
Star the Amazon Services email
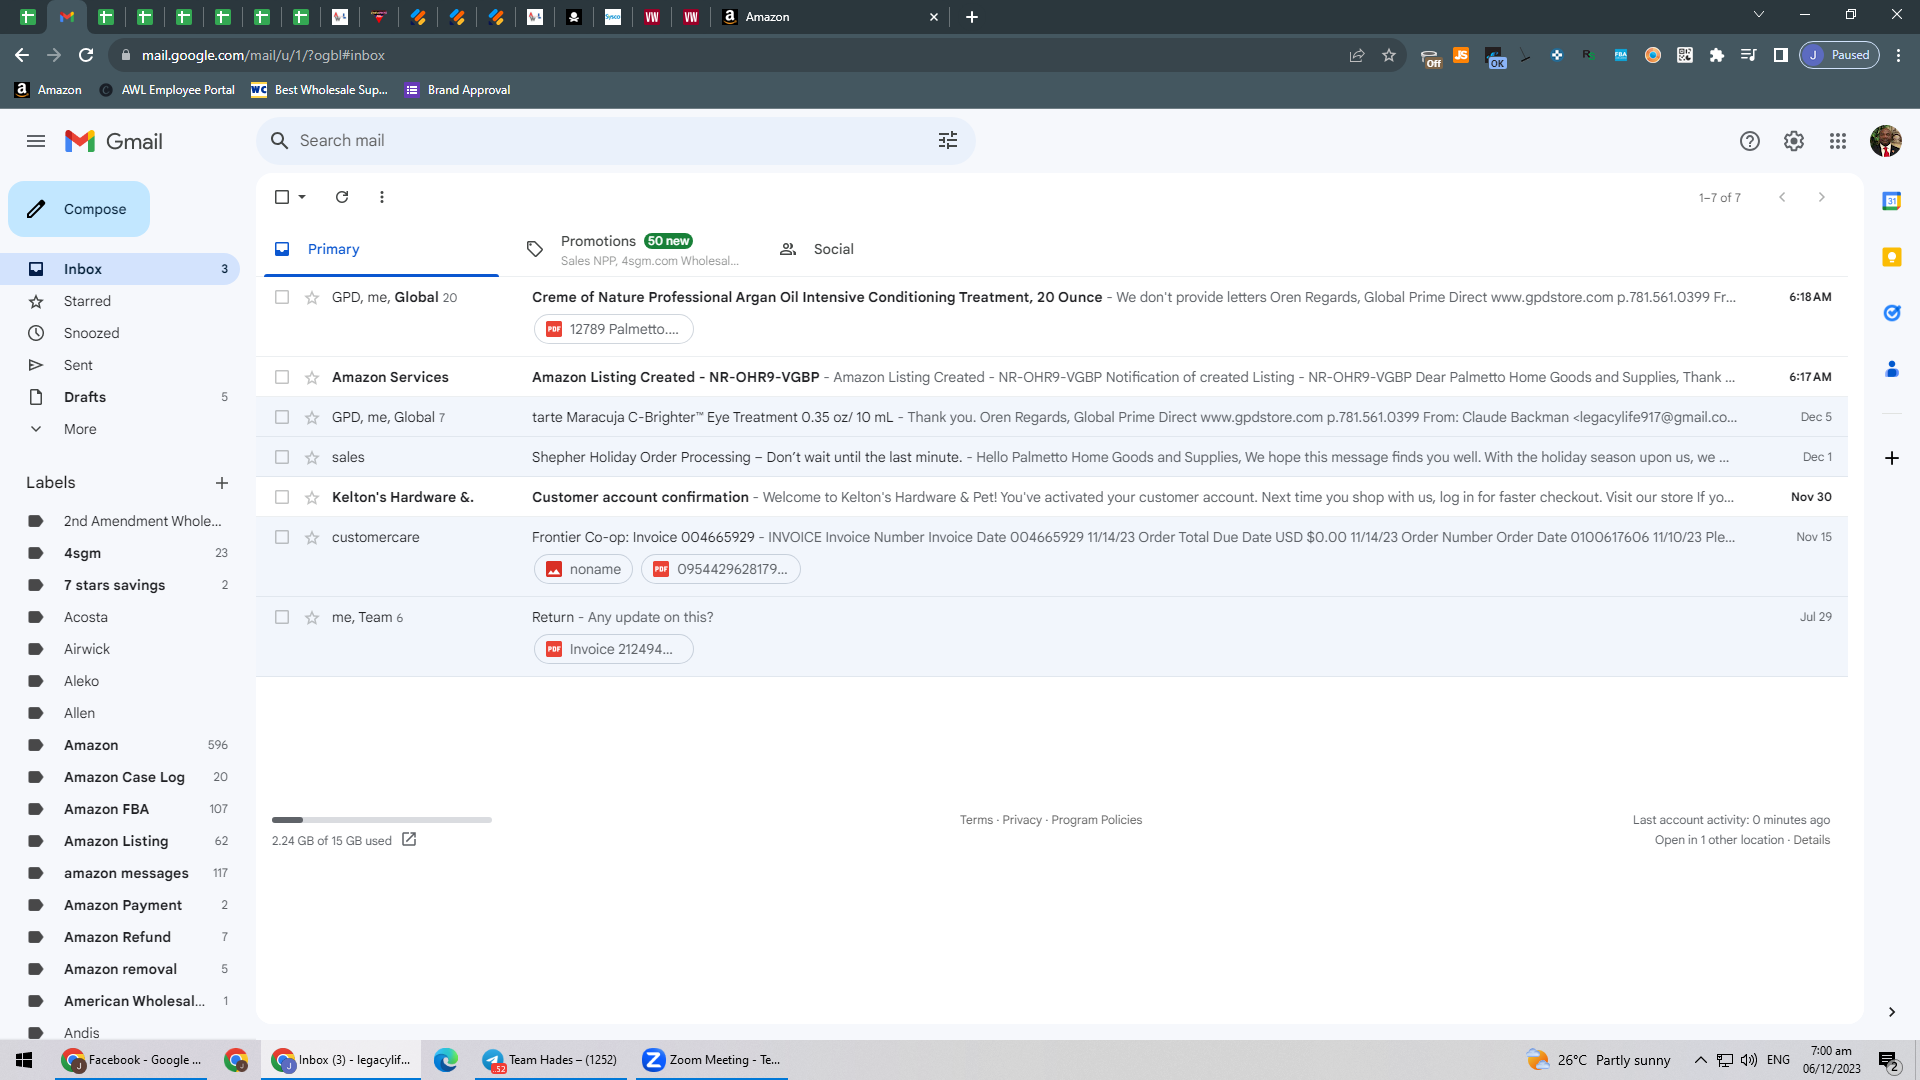[x=312, y=377]
